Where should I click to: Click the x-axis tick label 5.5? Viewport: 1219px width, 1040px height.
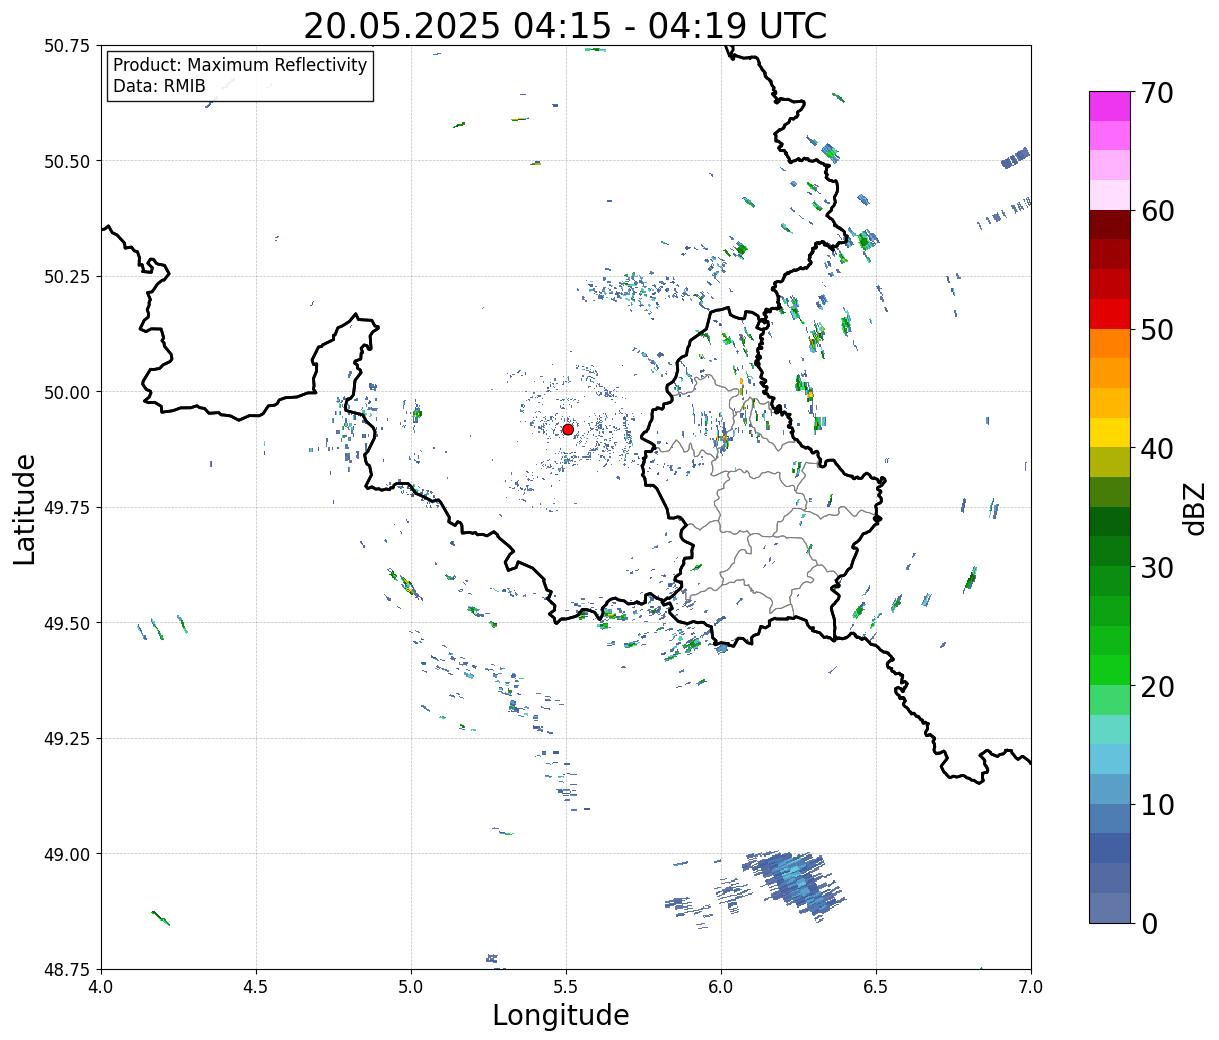566,986
